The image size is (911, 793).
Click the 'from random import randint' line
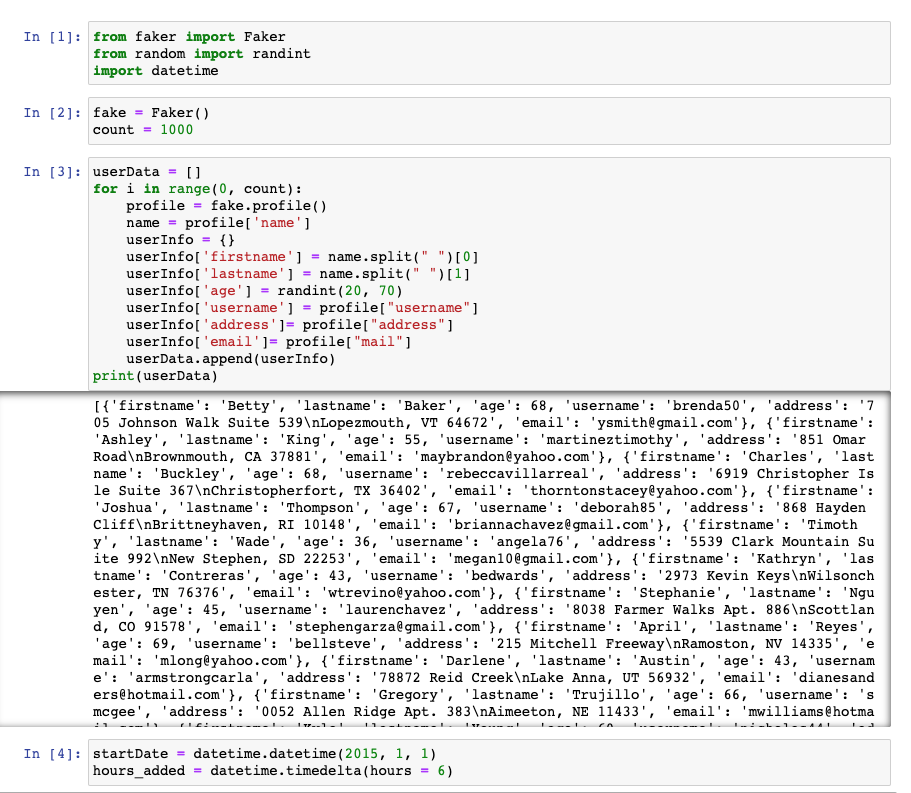(200, 53)
